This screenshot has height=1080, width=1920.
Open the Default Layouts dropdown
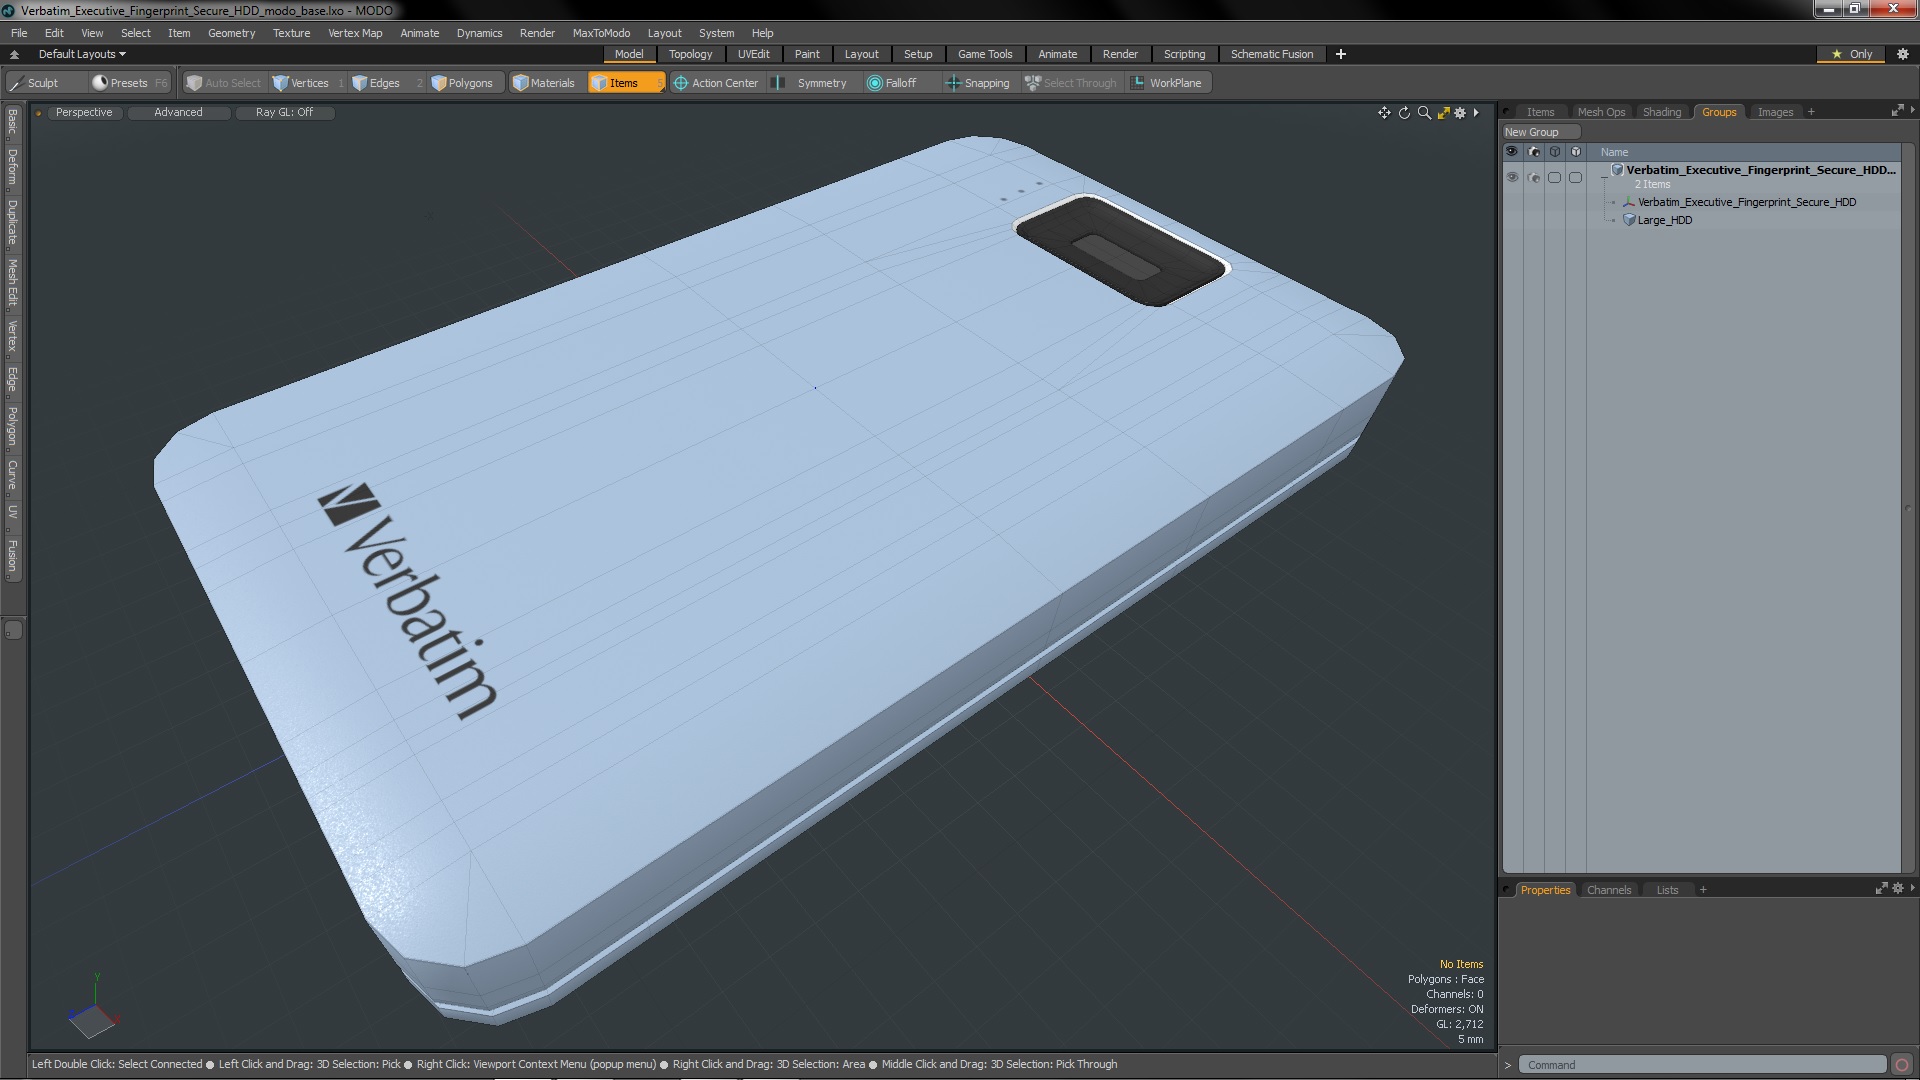click(x=82, y=54)
